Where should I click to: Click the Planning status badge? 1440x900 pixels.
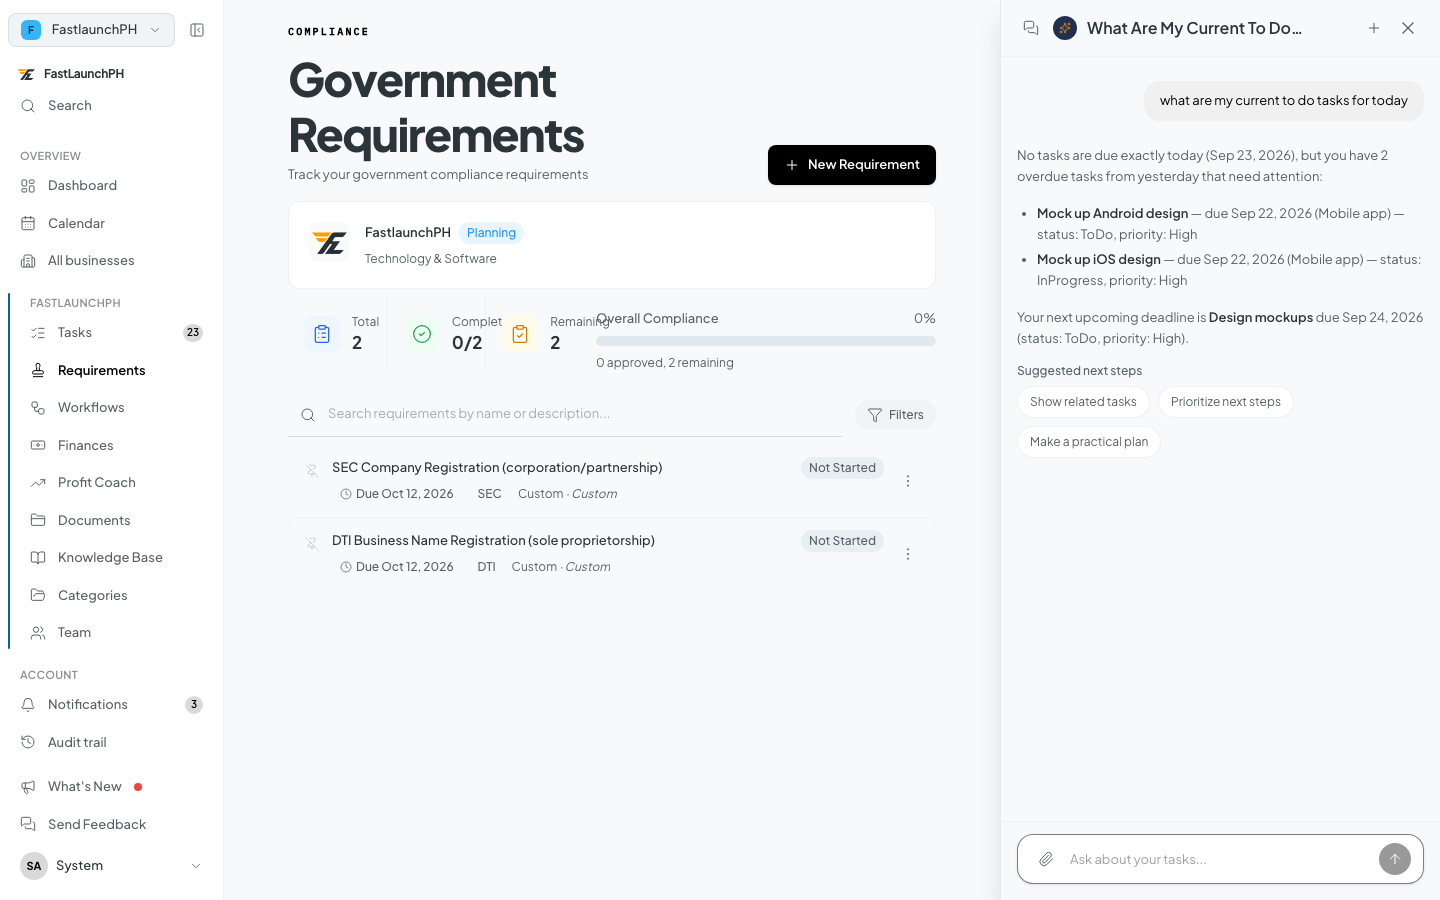click(x=491, y=233)
